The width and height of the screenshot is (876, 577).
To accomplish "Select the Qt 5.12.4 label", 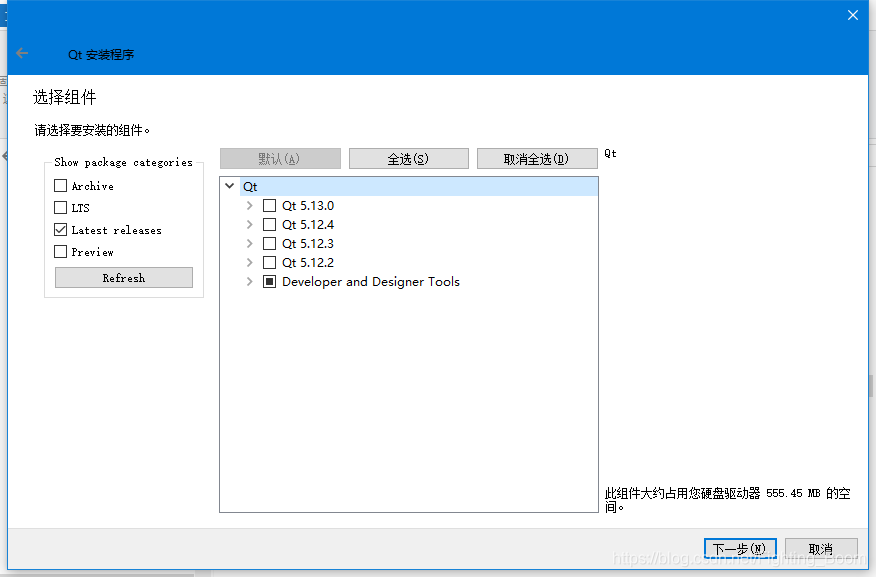I will pyautogui.click(x=308, y=225).
